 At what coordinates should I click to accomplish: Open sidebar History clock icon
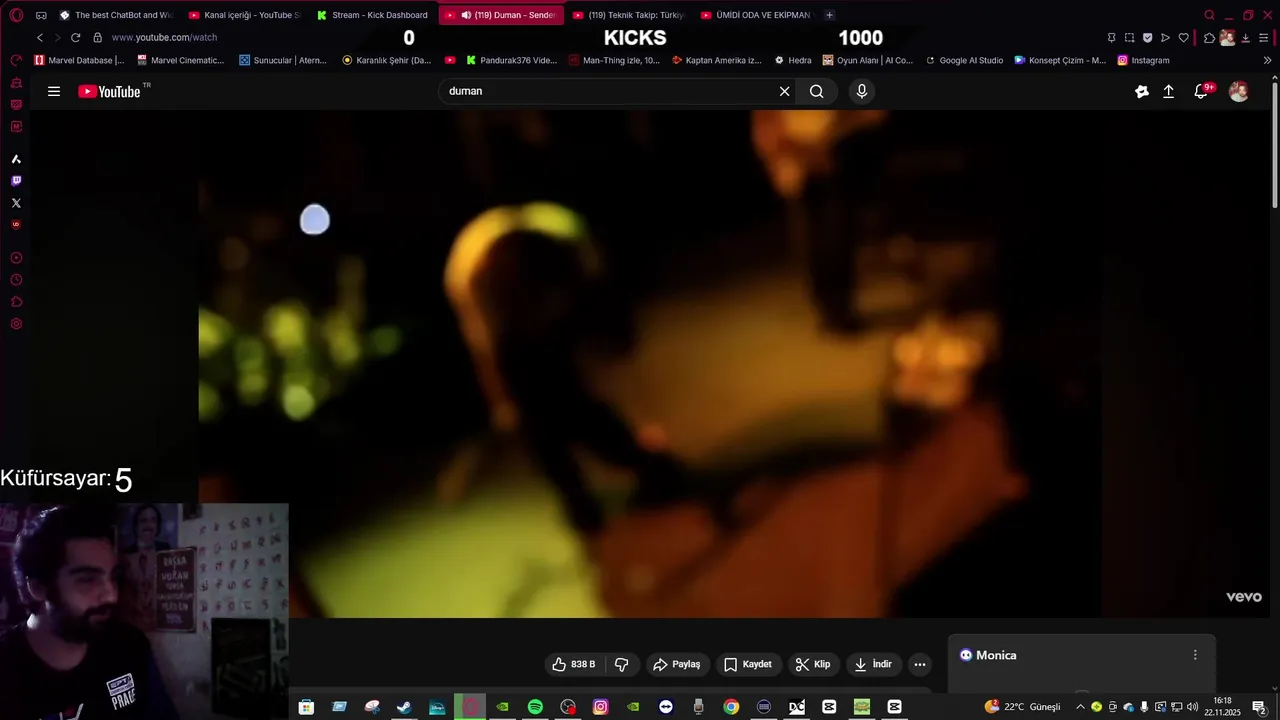(16, 280)
